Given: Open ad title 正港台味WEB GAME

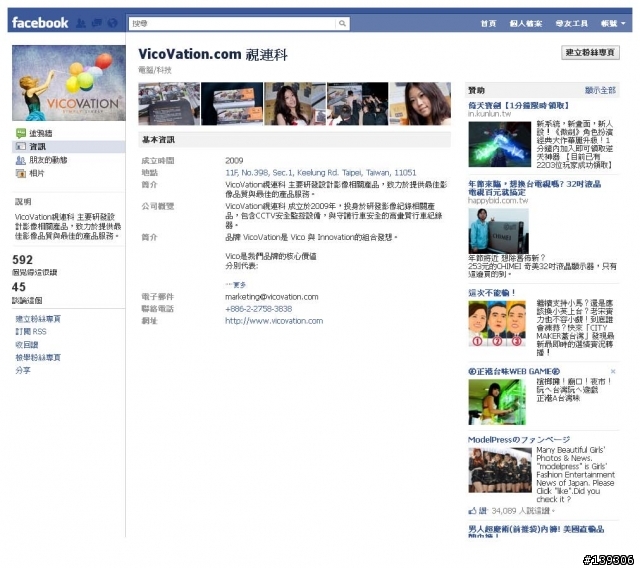Looking at the screenshot, I should point(514,371).
